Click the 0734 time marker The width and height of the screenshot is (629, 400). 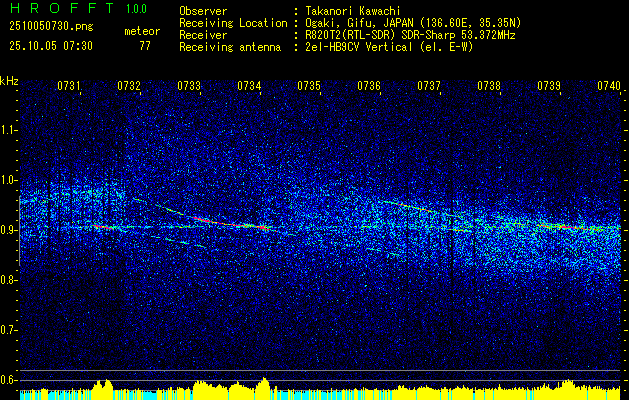point(249,86)
